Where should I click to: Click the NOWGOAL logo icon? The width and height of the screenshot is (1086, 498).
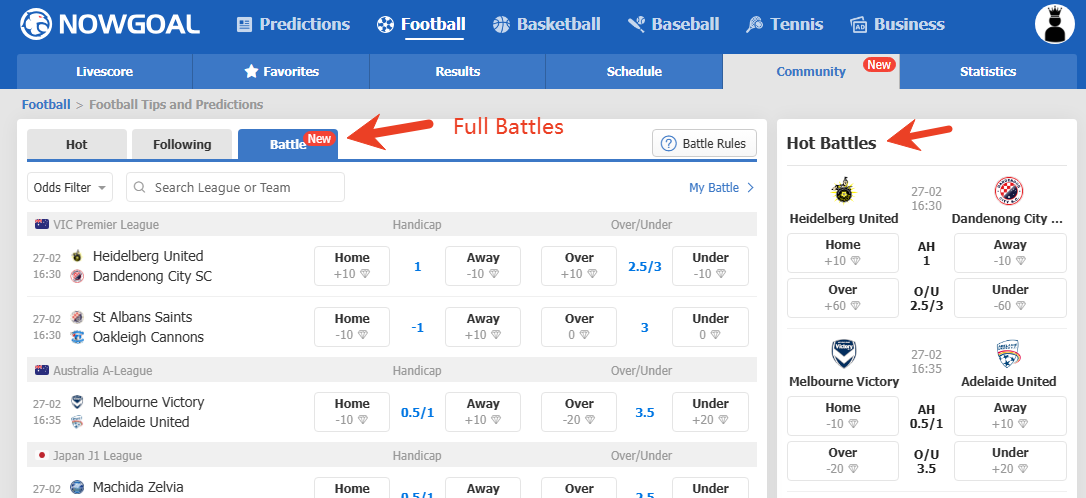36,24
